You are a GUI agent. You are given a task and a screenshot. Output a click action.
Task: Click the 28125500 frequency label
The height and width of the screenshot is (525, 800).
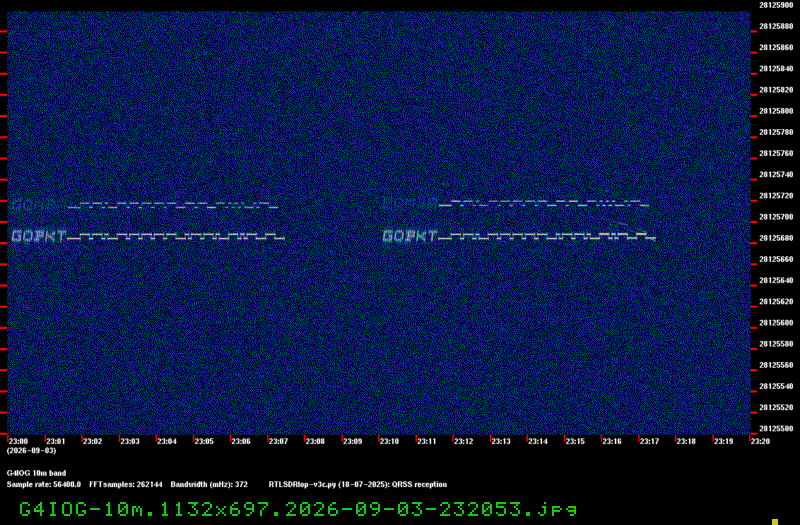pyautogui.click(x=776, y=429)
